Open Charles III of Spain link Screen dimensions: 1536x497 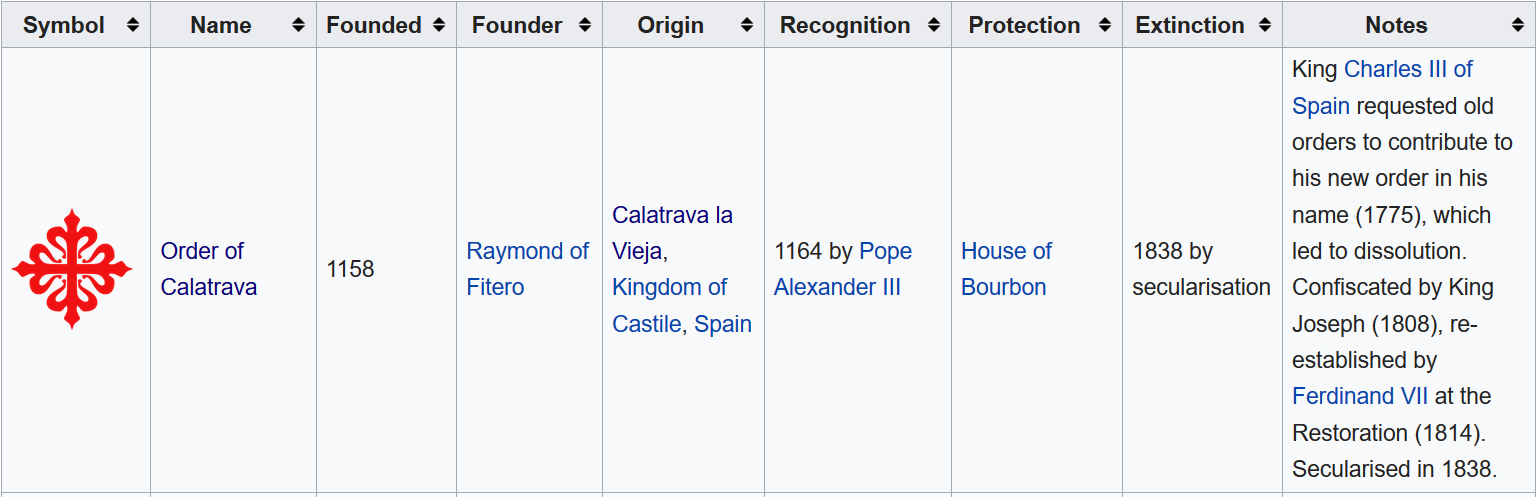[x=1382, y=87]
